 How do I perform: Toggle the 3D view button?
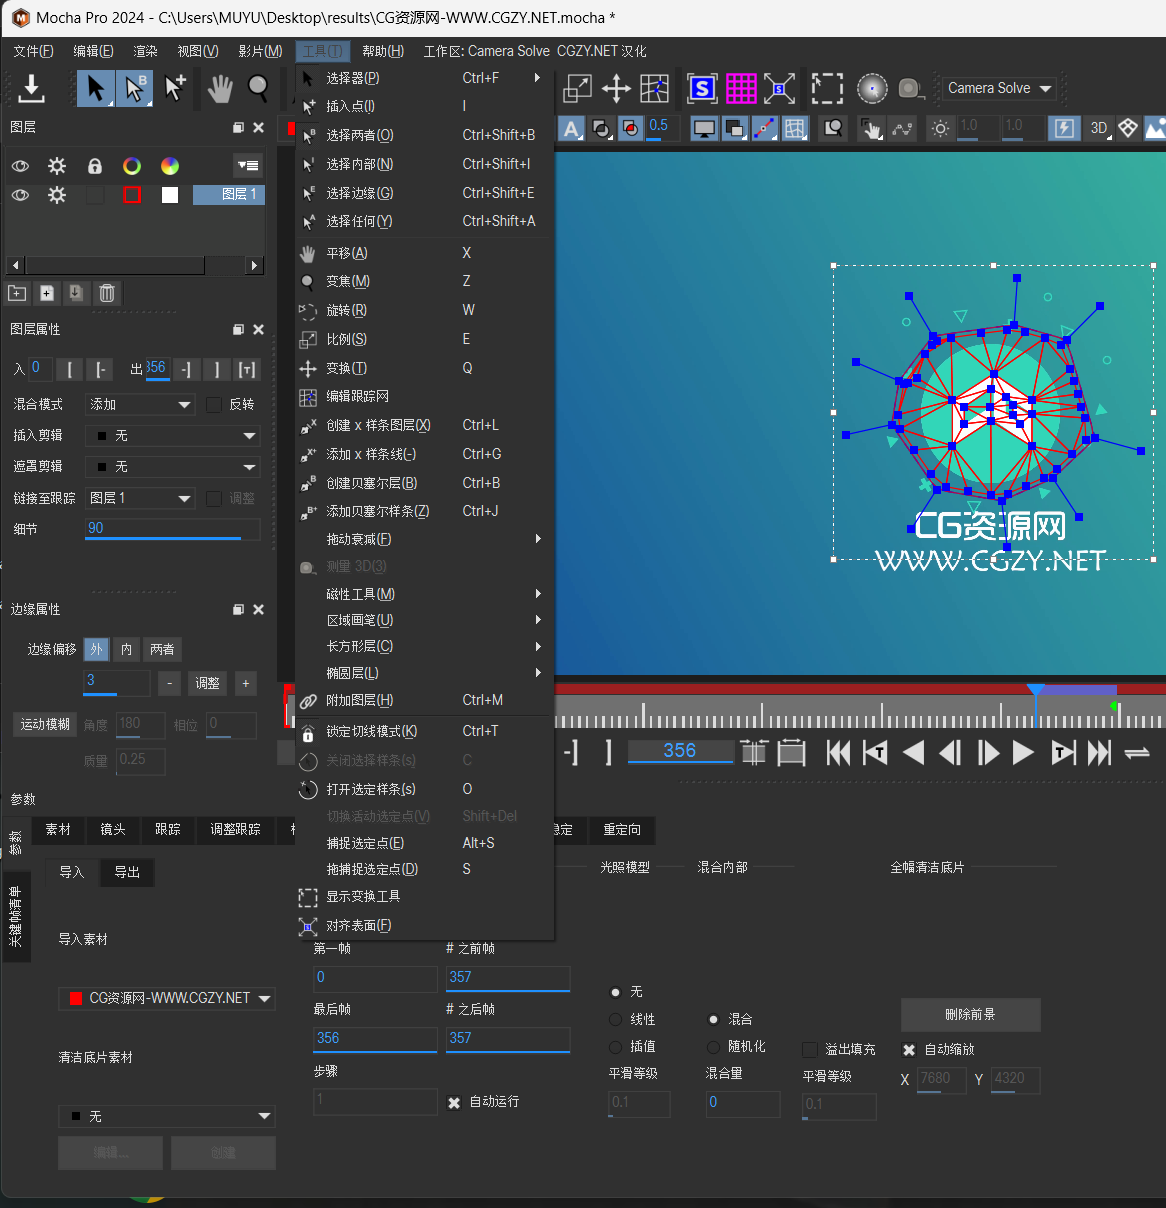pos(1099,128)
